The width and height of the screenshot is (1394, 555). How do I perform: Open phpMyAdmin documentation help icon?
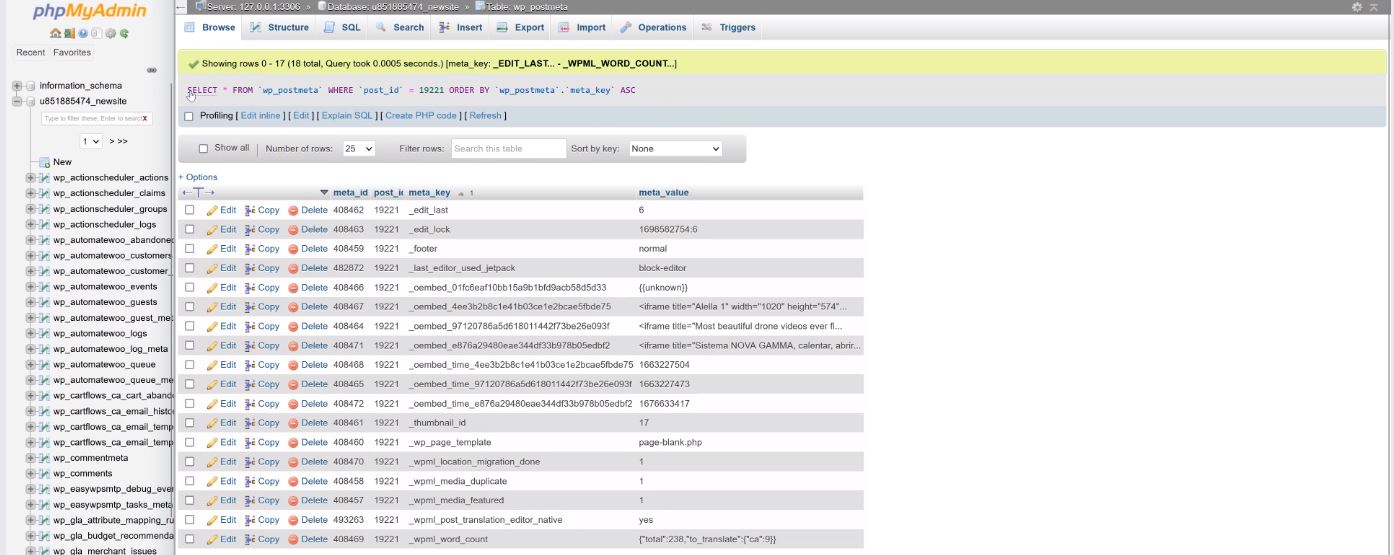pos(83,33)
